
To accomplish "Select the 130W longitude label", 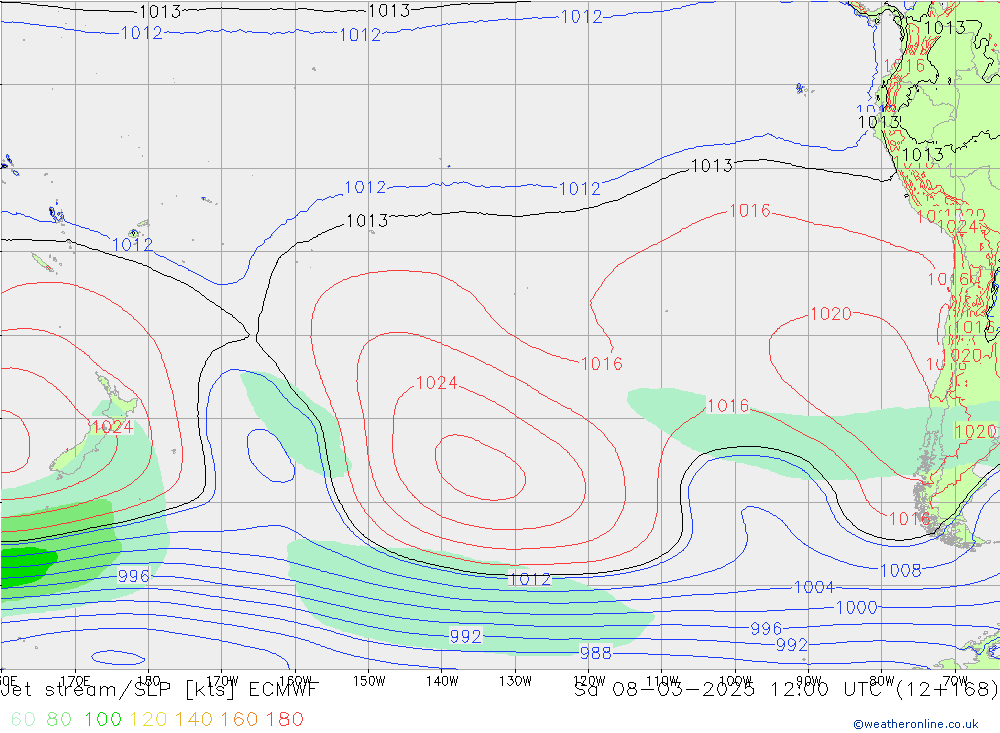I will [x=515, y=681].
